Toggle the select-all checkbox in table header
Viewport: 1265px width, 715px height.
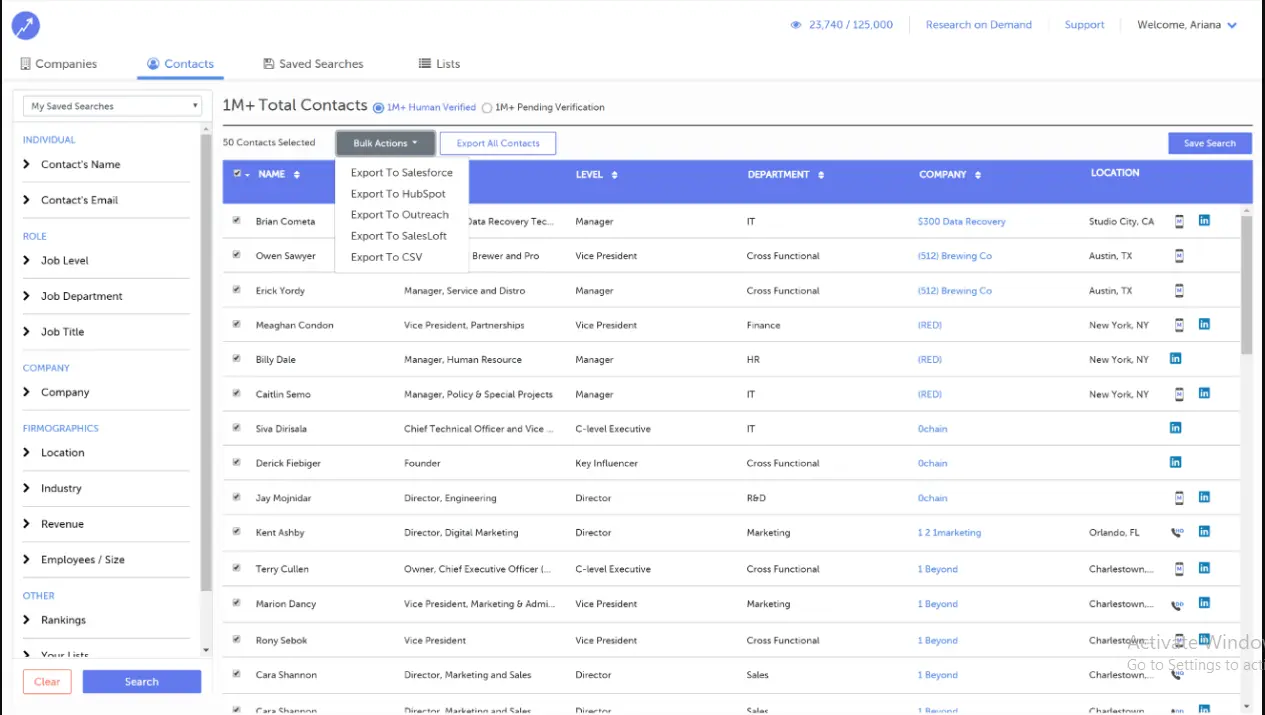(x=237, y=174)
